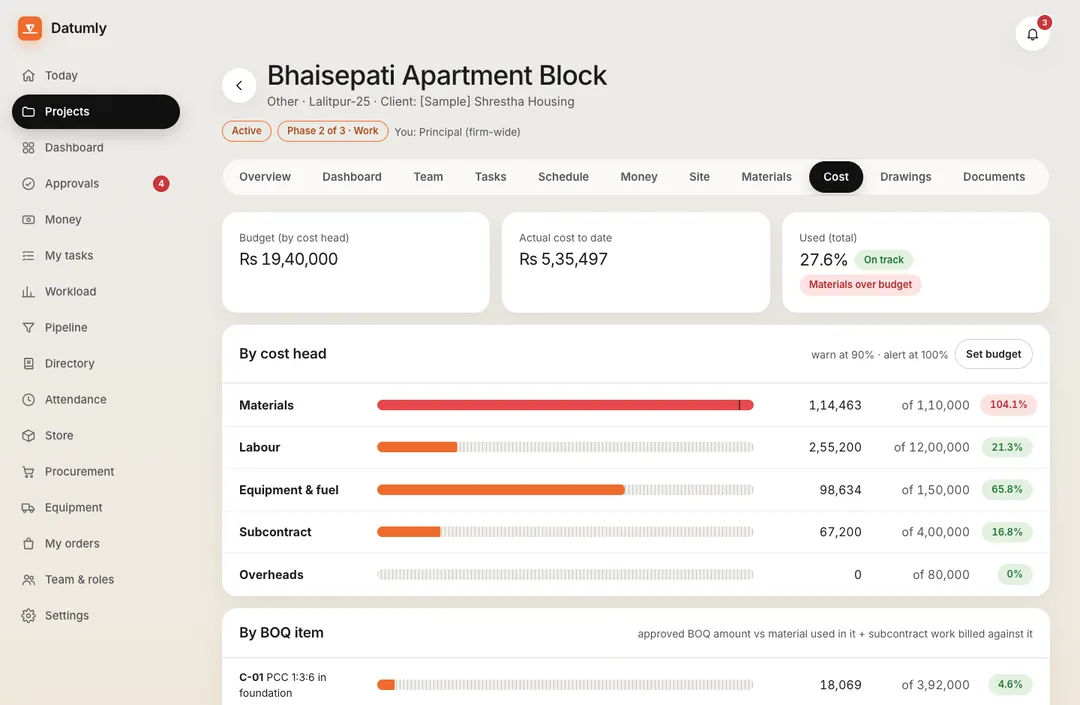Click the Subcontract progress bar

coord(565,532)
